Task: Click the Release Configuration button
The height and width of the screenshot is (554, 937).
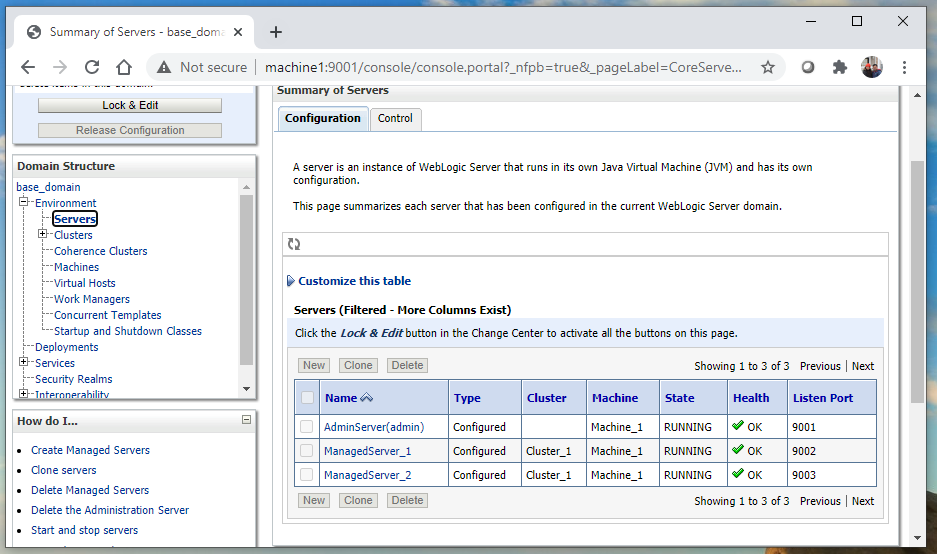Action: pos(130,130)
